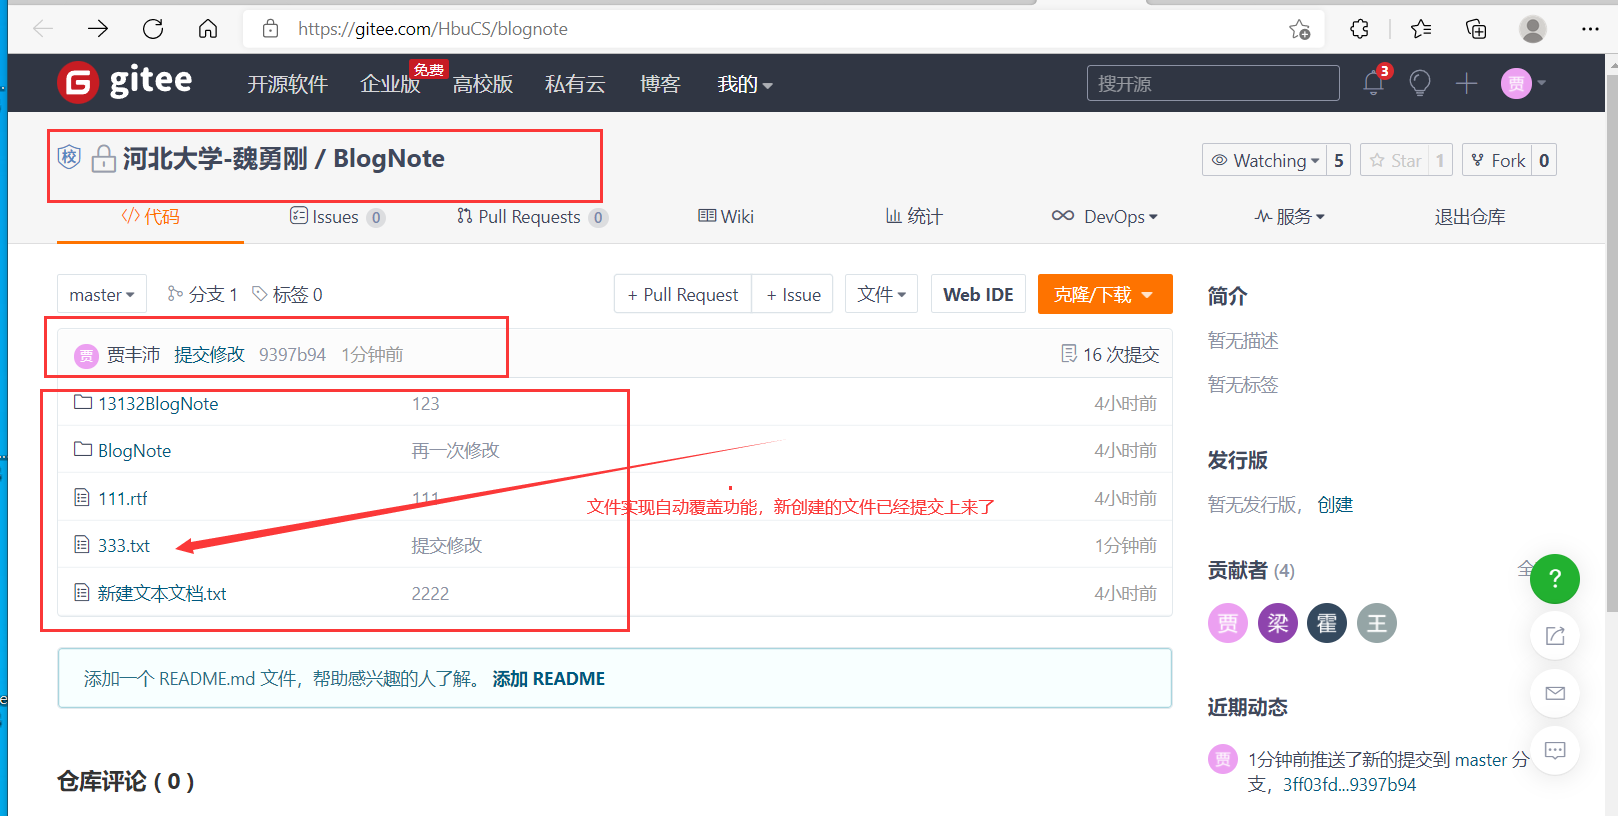Open the favorites list icon
The image size is (1618, 816).
click(1420, 29)
